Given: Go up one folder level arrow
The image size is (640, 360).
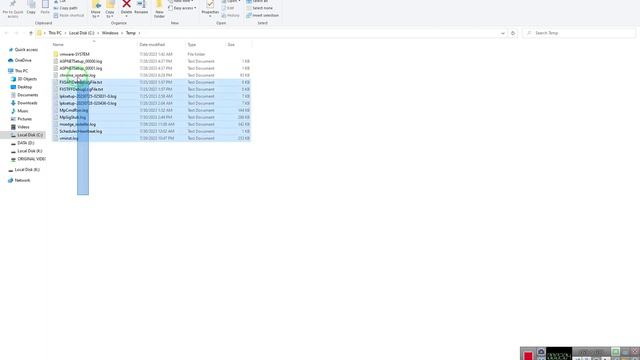Looking at the screenshot, I should pyautogui.click(x=31, y=33).
